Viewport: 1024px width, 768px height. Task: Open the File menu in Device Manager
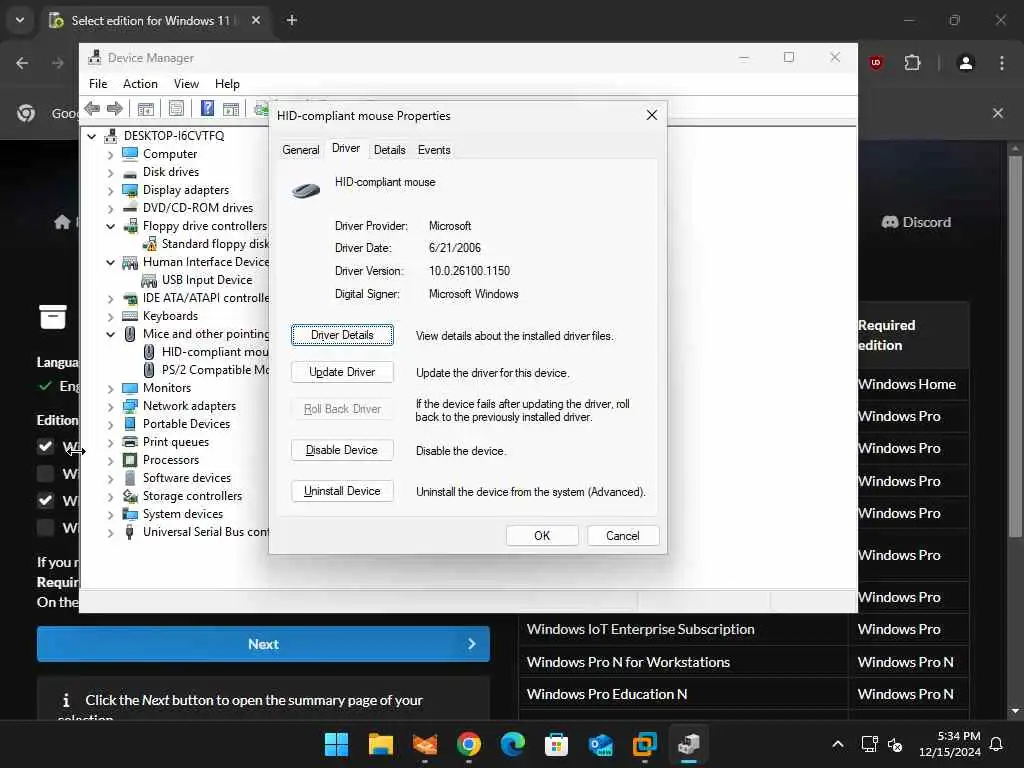pyautogui.click(x=98, y=84)
